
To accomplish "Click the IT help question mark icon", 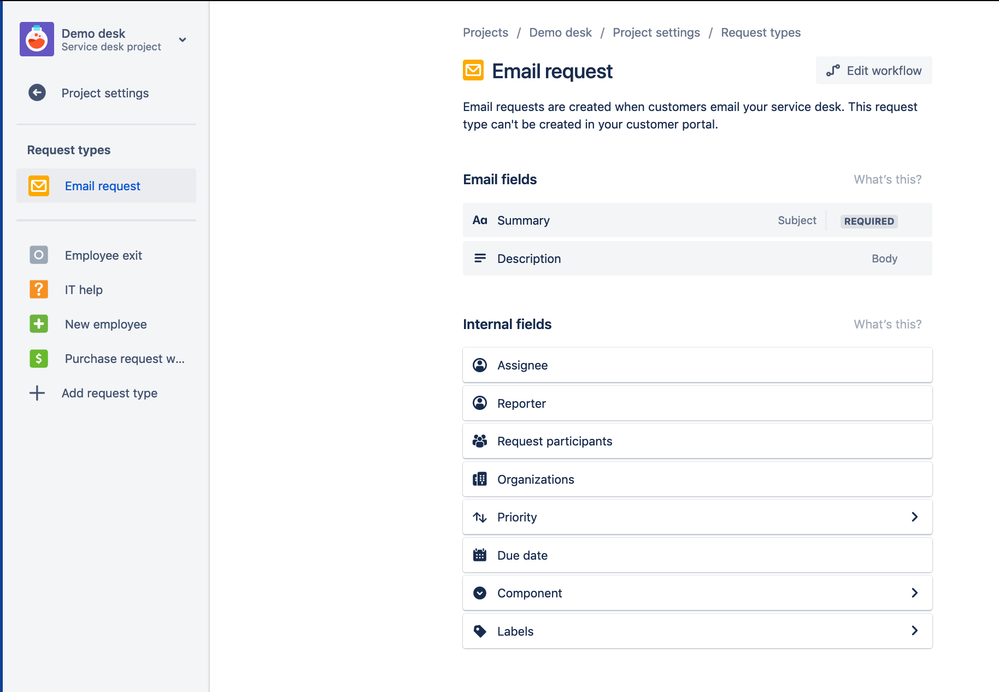I will pos(37,289).
